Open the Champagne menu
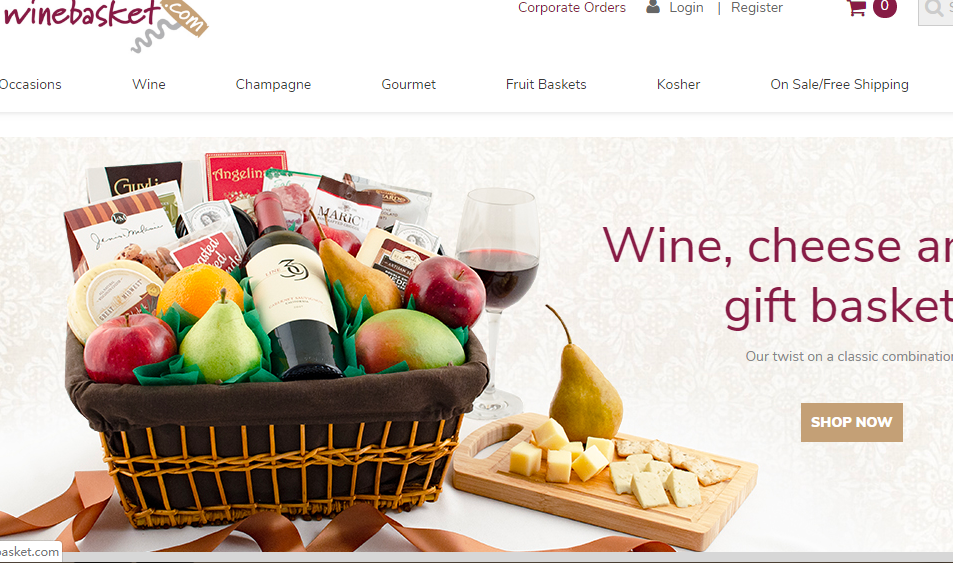 tap(273, 85)
